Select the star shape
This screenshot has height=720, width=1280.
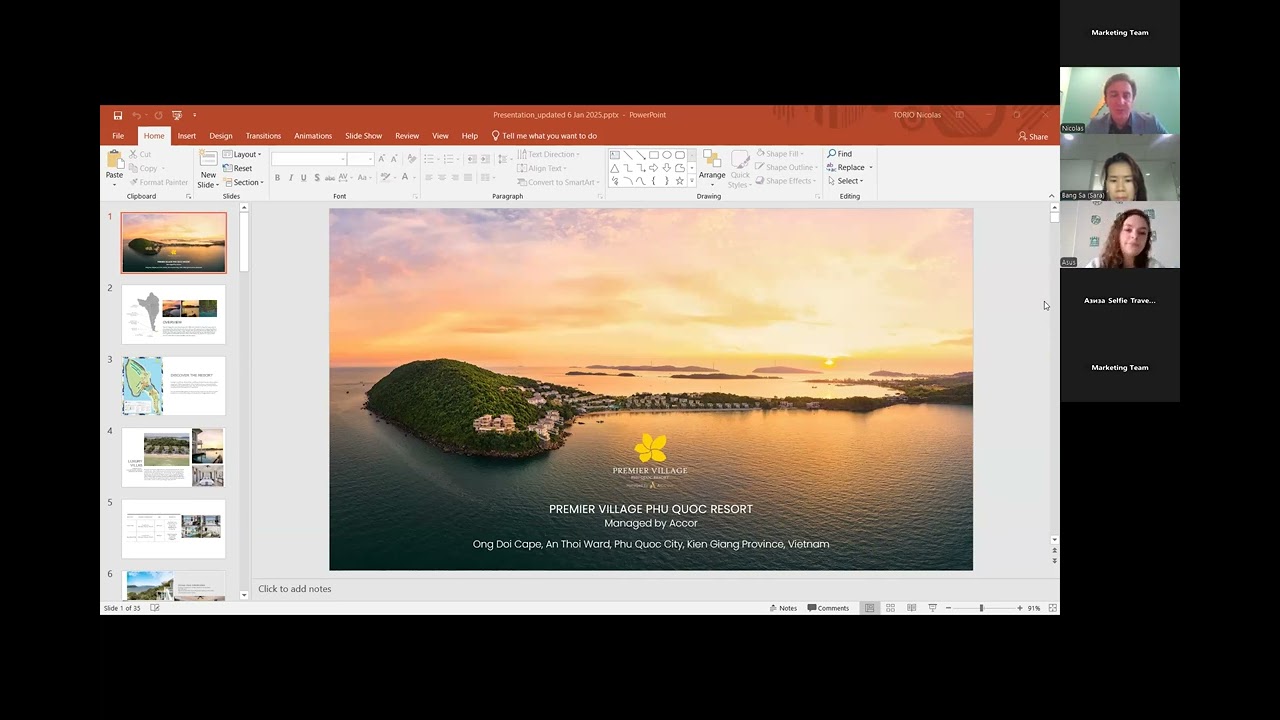pyautogui.click(x=679, y=181)
